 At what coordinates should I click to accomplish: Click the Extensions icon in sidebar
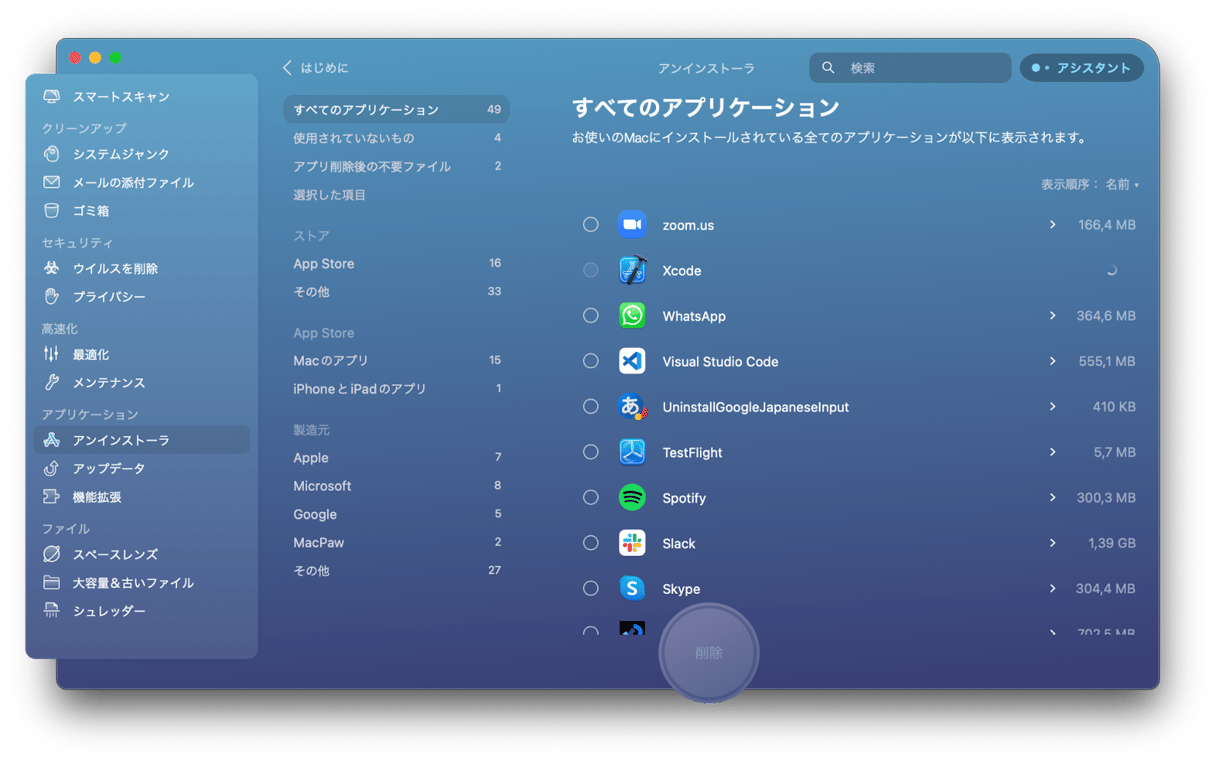pyautogui.click(x=52, y=497)
